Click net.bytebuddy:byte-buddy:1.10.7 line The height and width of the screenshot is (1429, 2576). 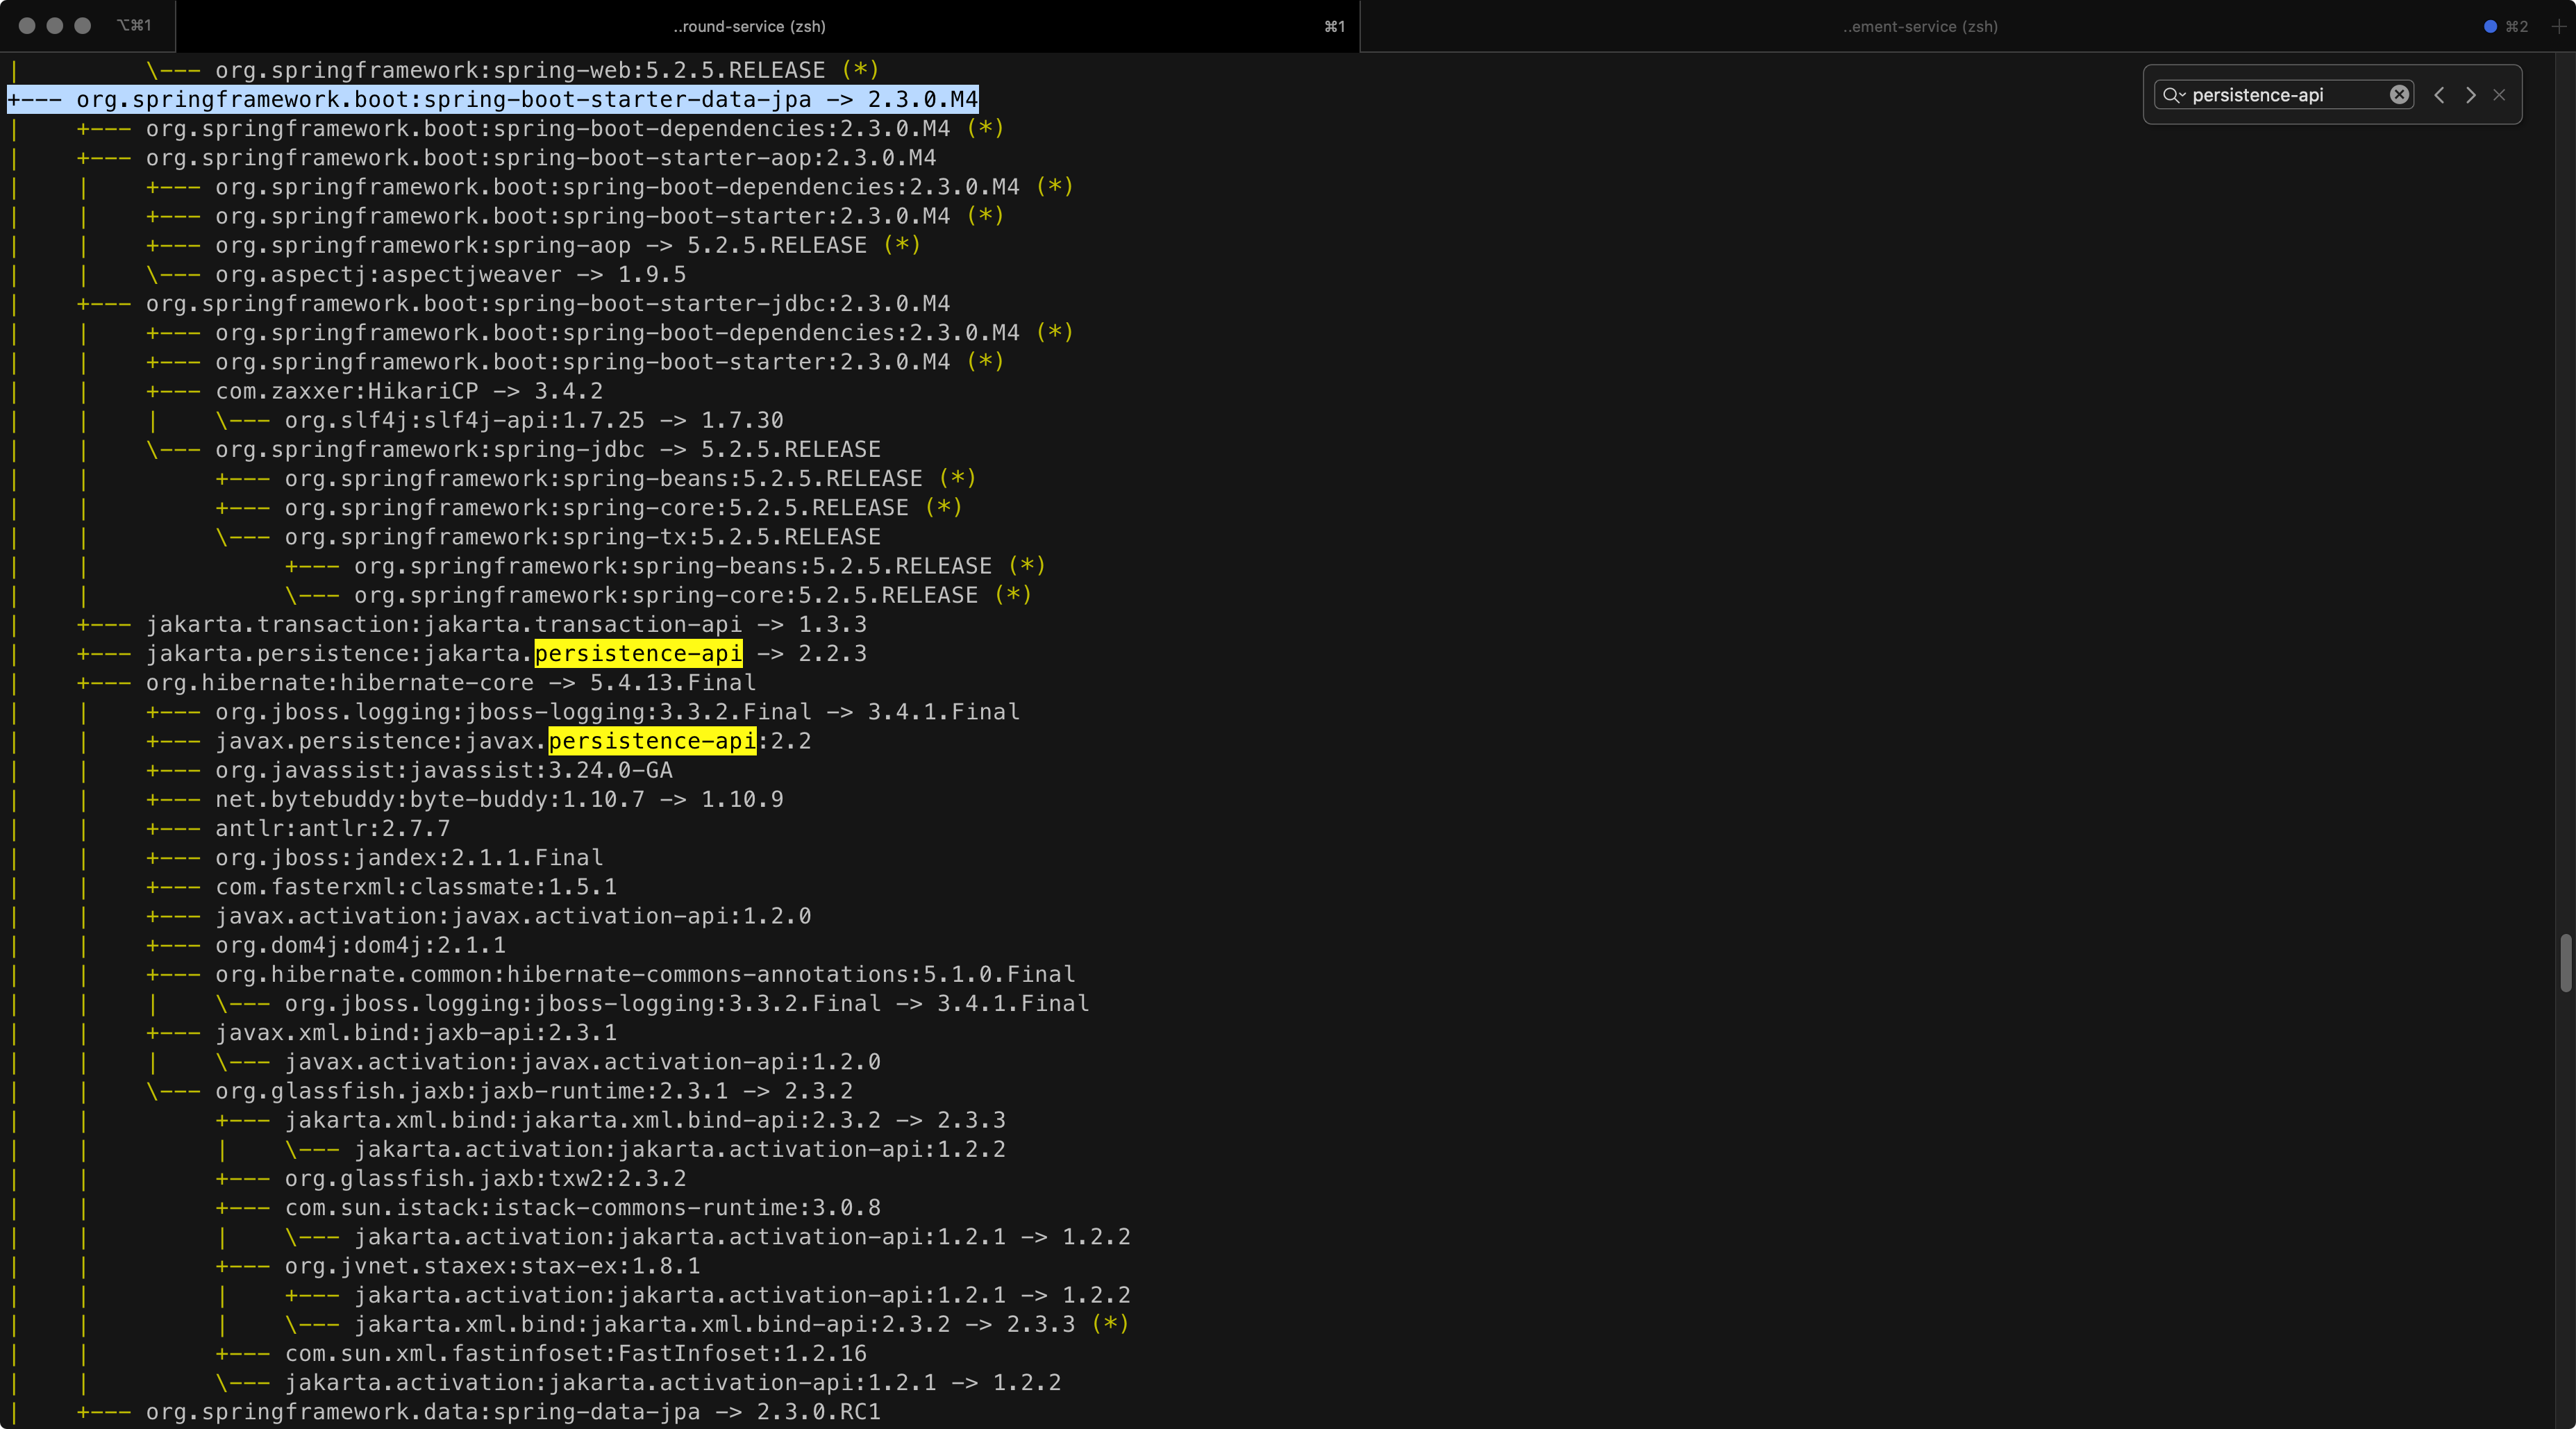[499, 799]
